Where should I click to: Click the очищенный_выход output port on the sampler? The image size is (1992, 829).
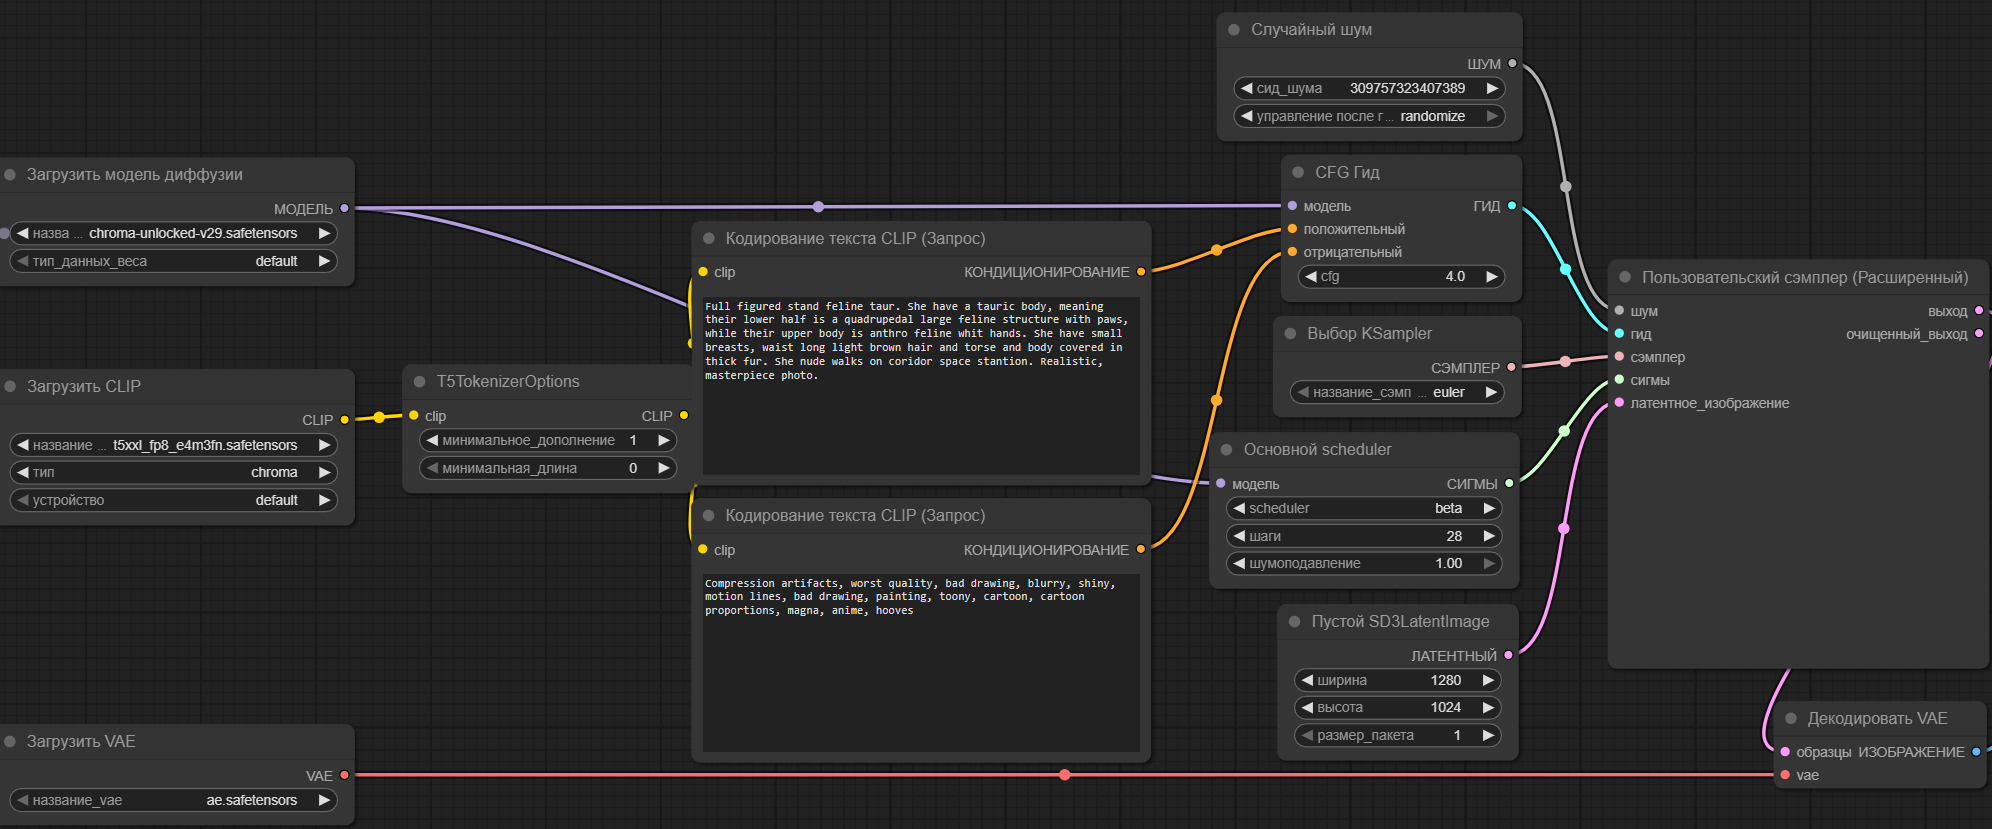pos(1978,334)
